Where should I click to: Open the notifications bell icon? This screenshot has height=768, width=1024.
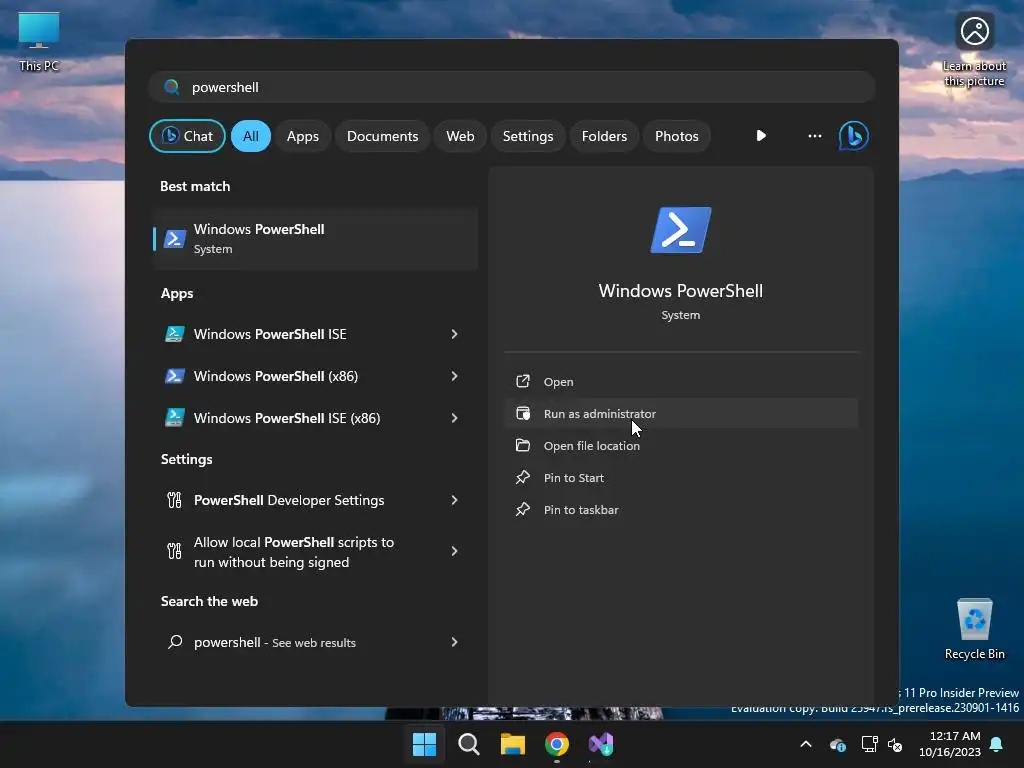[x=997, y=744]
